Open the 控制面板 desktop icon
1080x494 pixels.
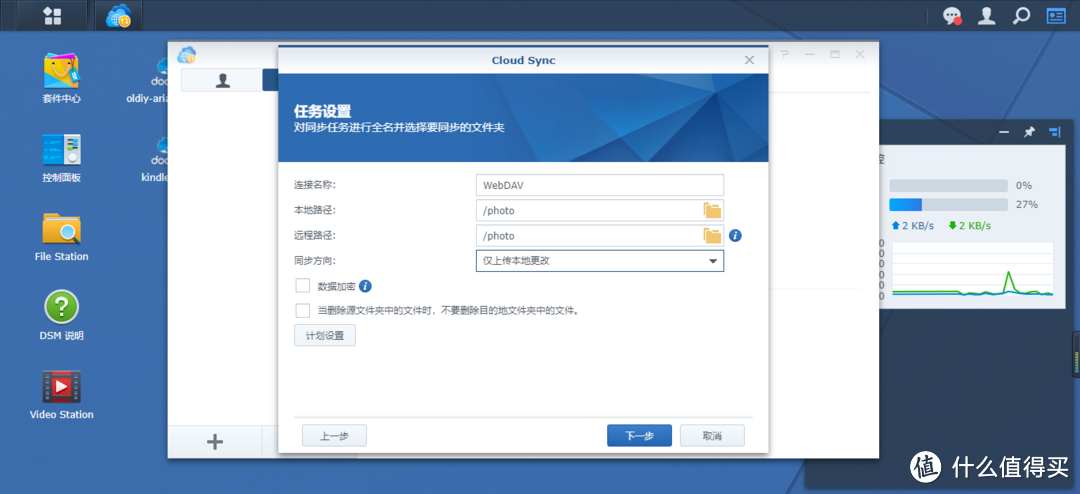61,158
